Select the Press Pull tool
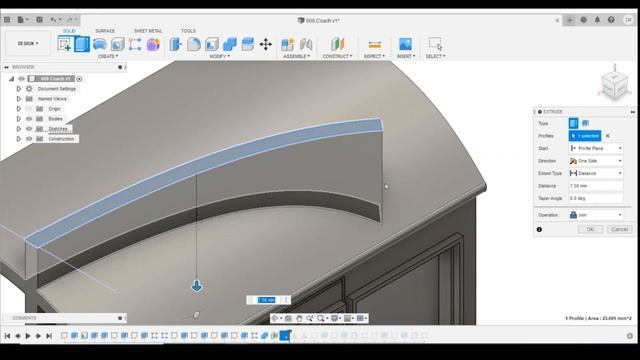The width and height of the screenshot is (640, 360). click(176, 44)
